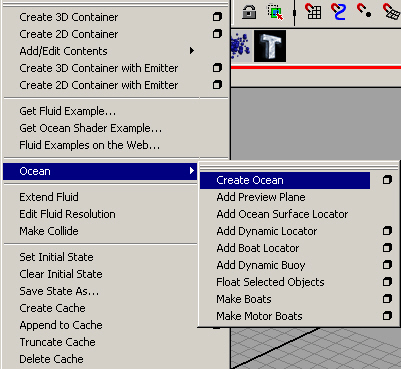
Task: Choose Create 3D Container menu item
Action: point(69,17)
